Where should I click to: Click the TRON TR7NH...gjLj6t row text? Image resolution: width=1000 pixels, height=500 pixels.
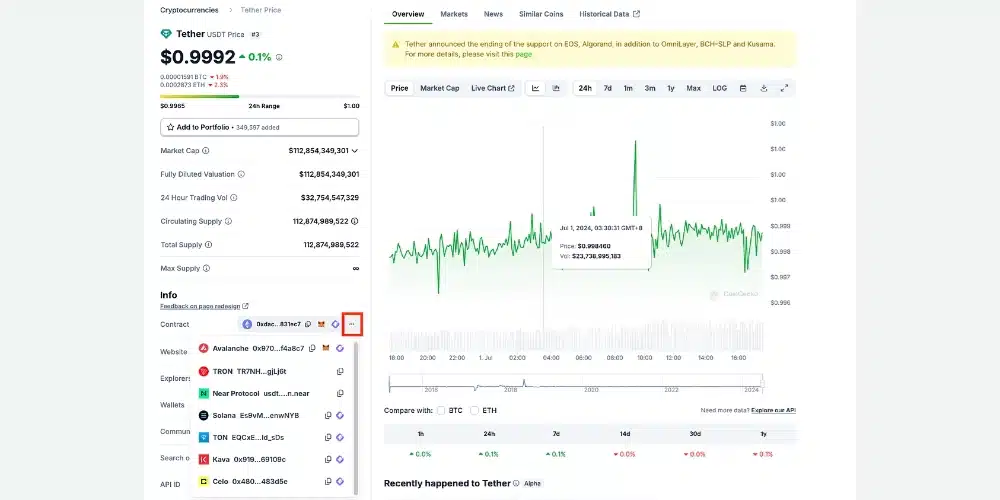tap(249, 371)
